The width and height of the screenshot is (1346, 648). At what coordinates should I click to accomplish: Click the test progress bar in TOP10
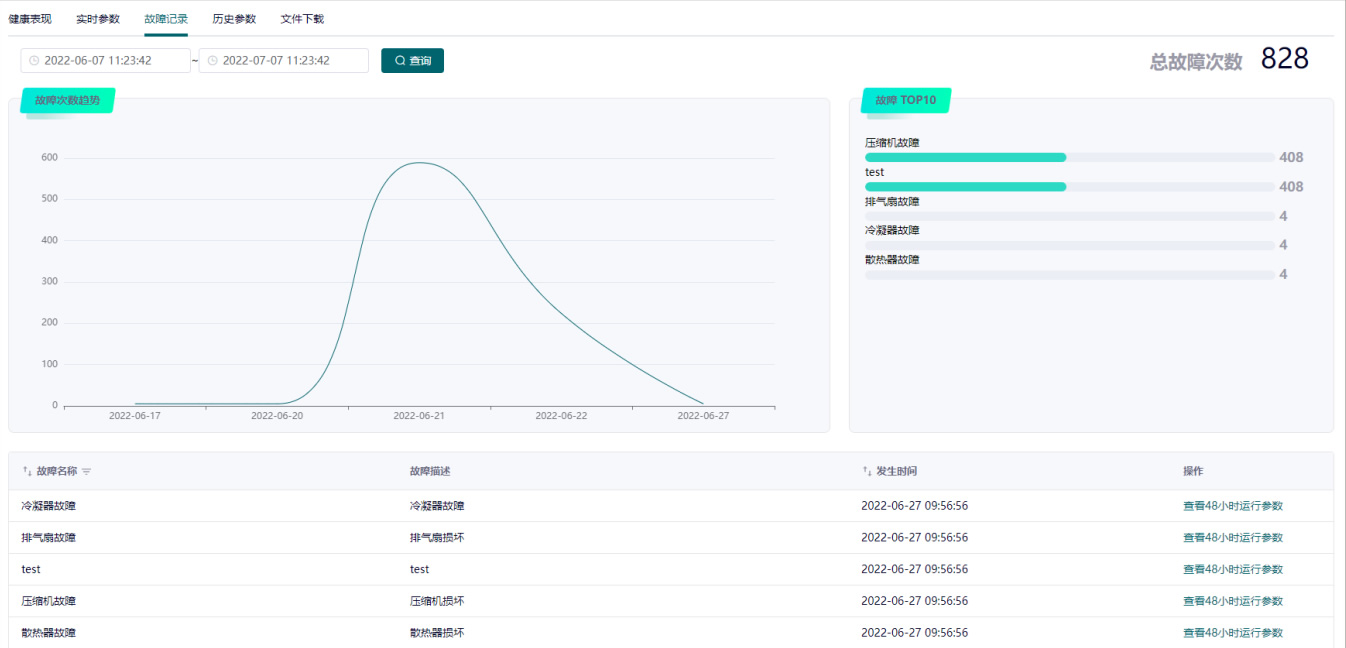click(1068, 187)
